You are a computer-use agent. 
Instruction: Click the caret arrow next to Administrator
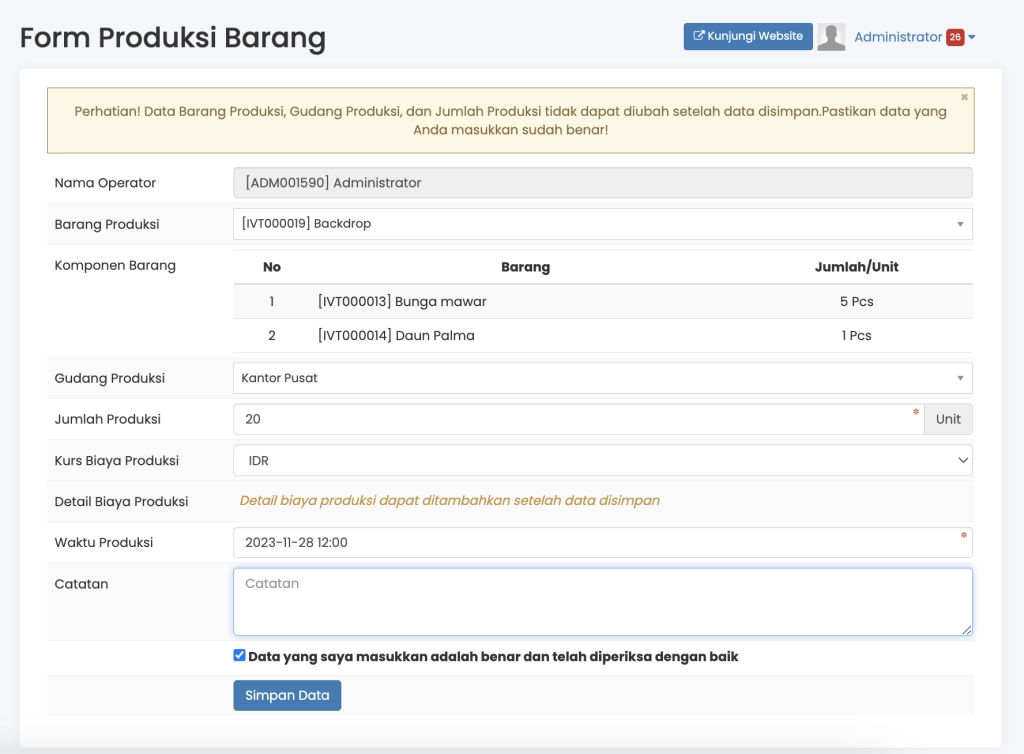[972, 38]
